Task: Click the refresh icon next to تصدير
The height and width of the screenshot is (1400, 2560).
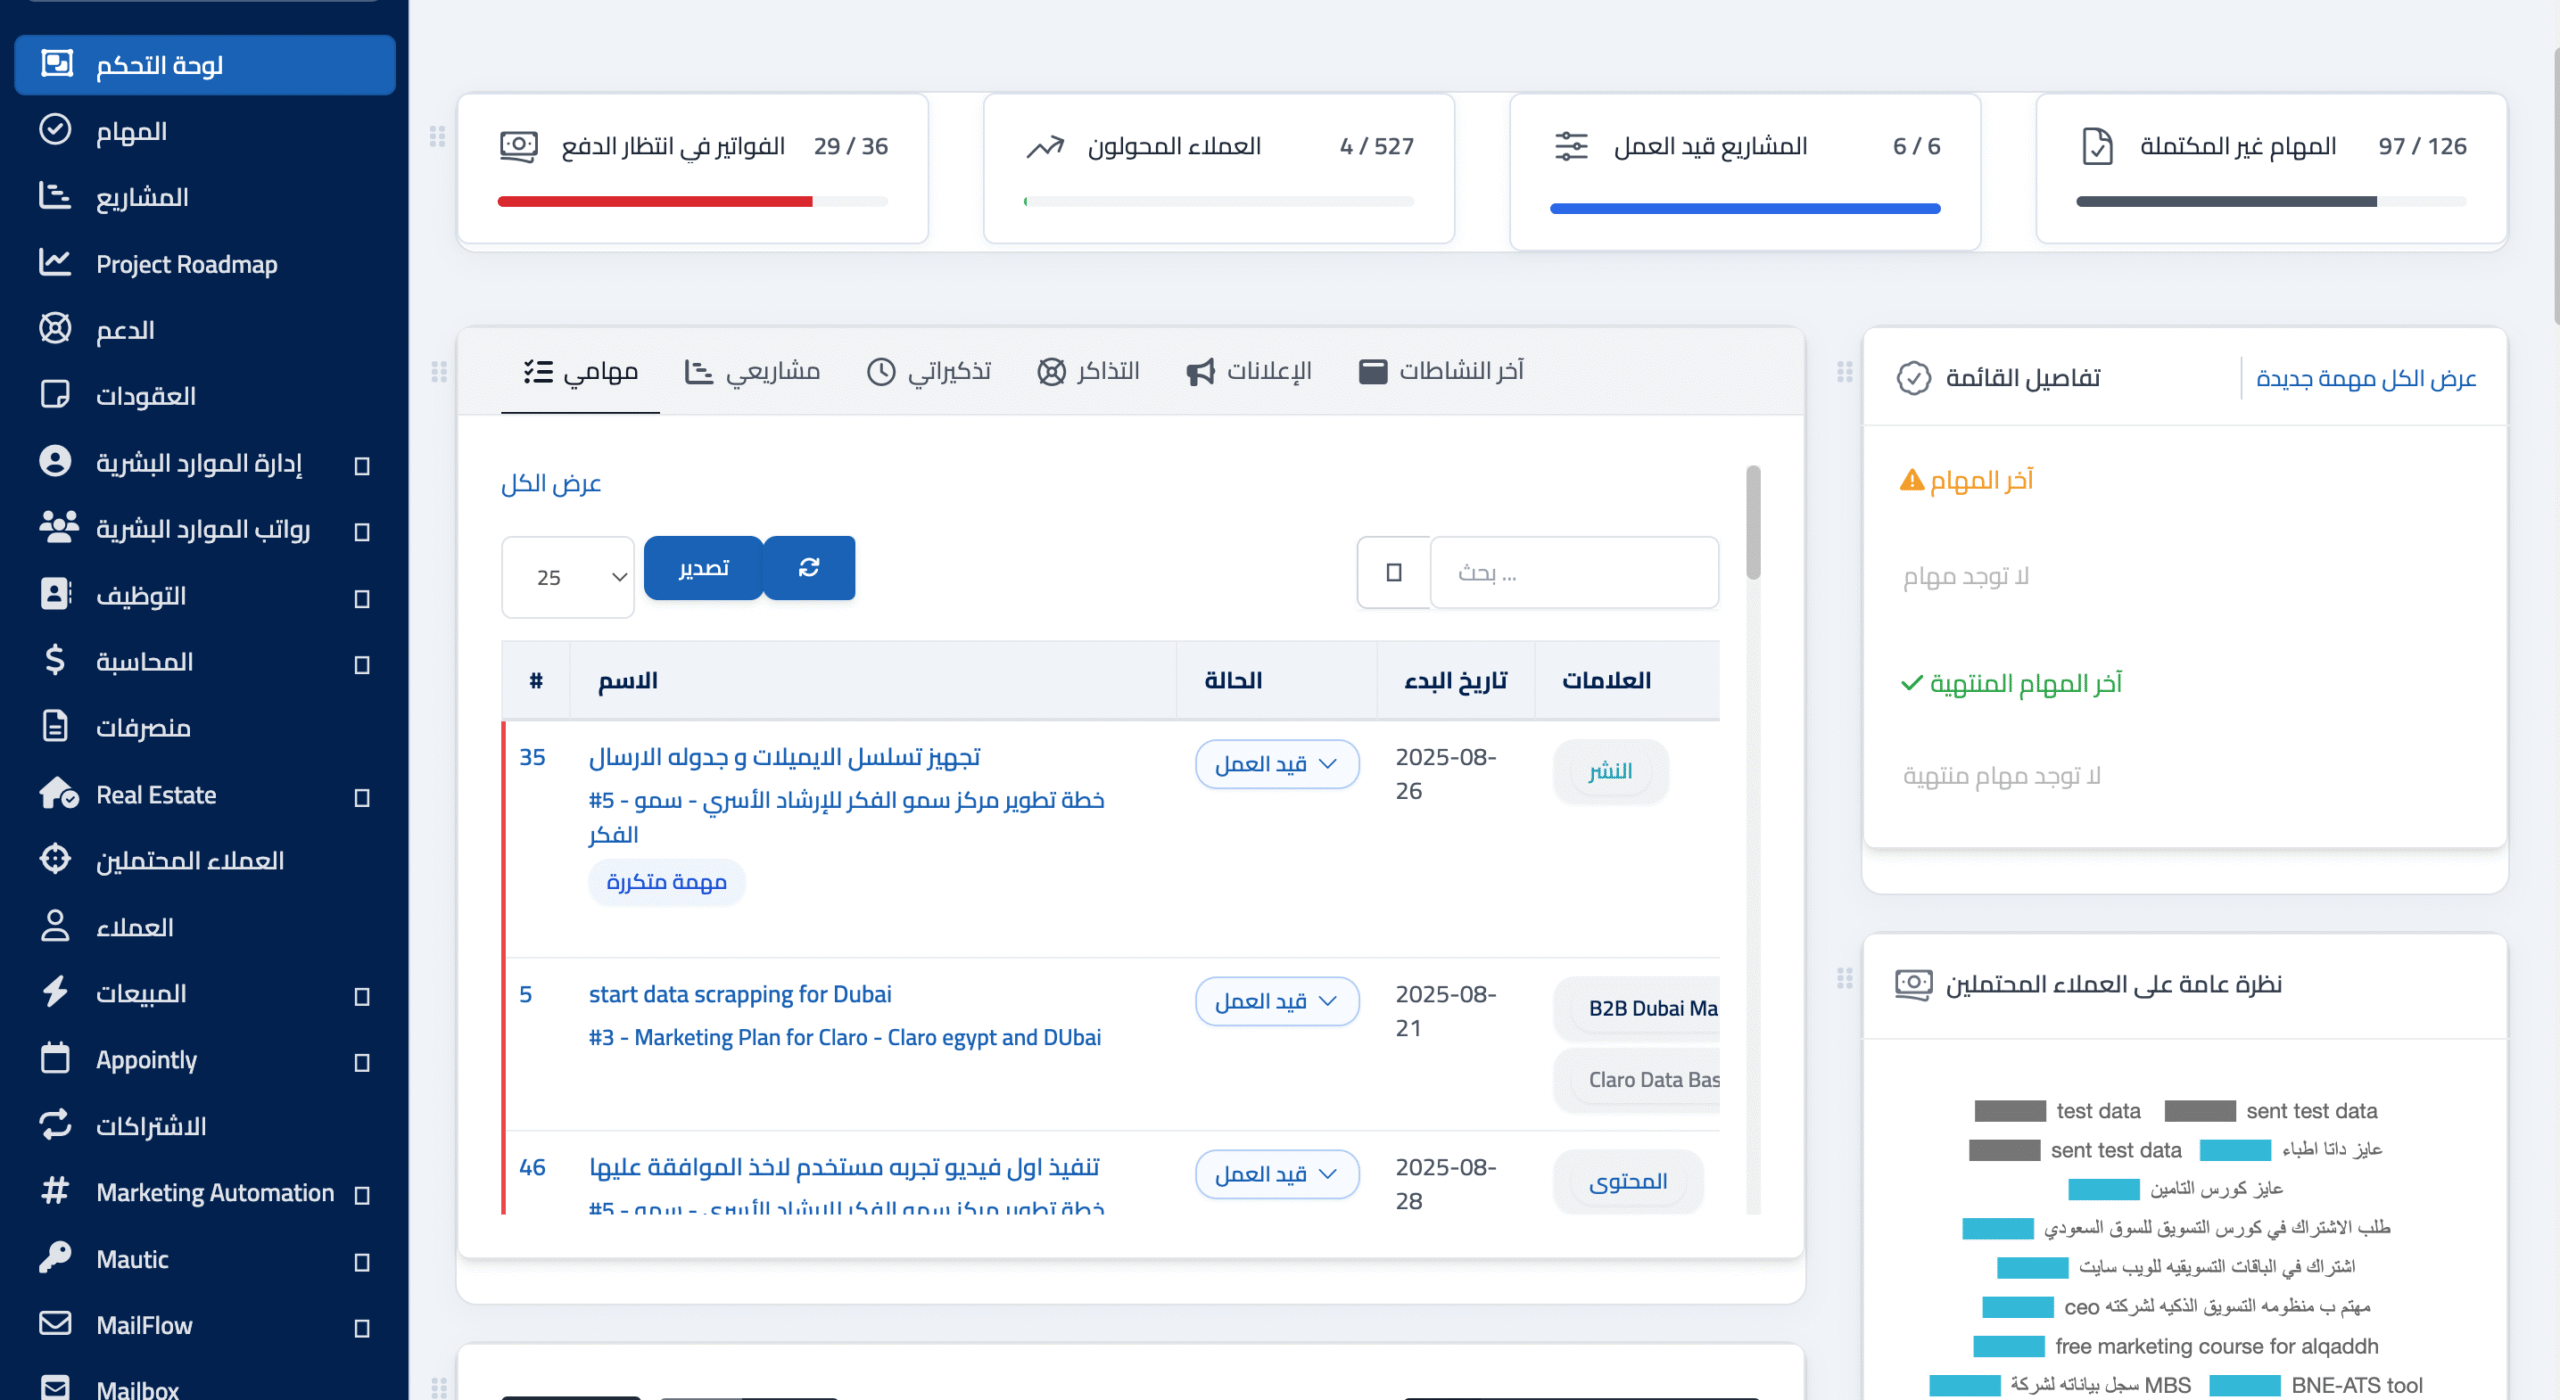Action: coord(810,568)
